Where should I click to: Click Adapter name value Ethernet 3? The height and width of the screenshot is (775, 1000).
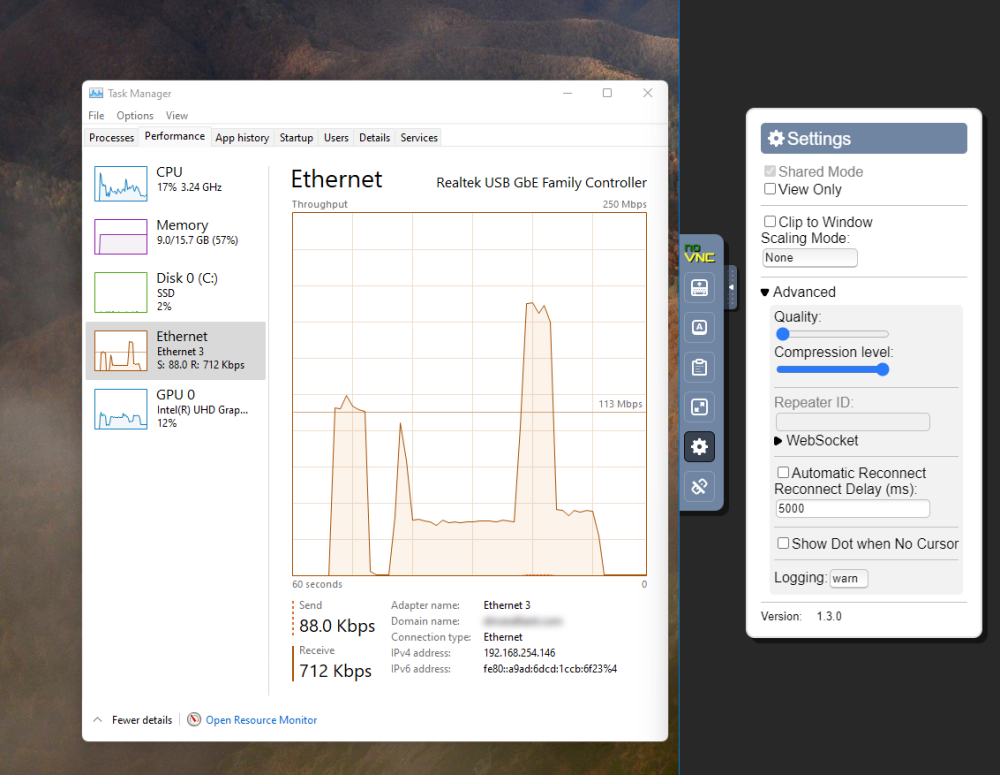pyautogui.click(x=507, y=605)
